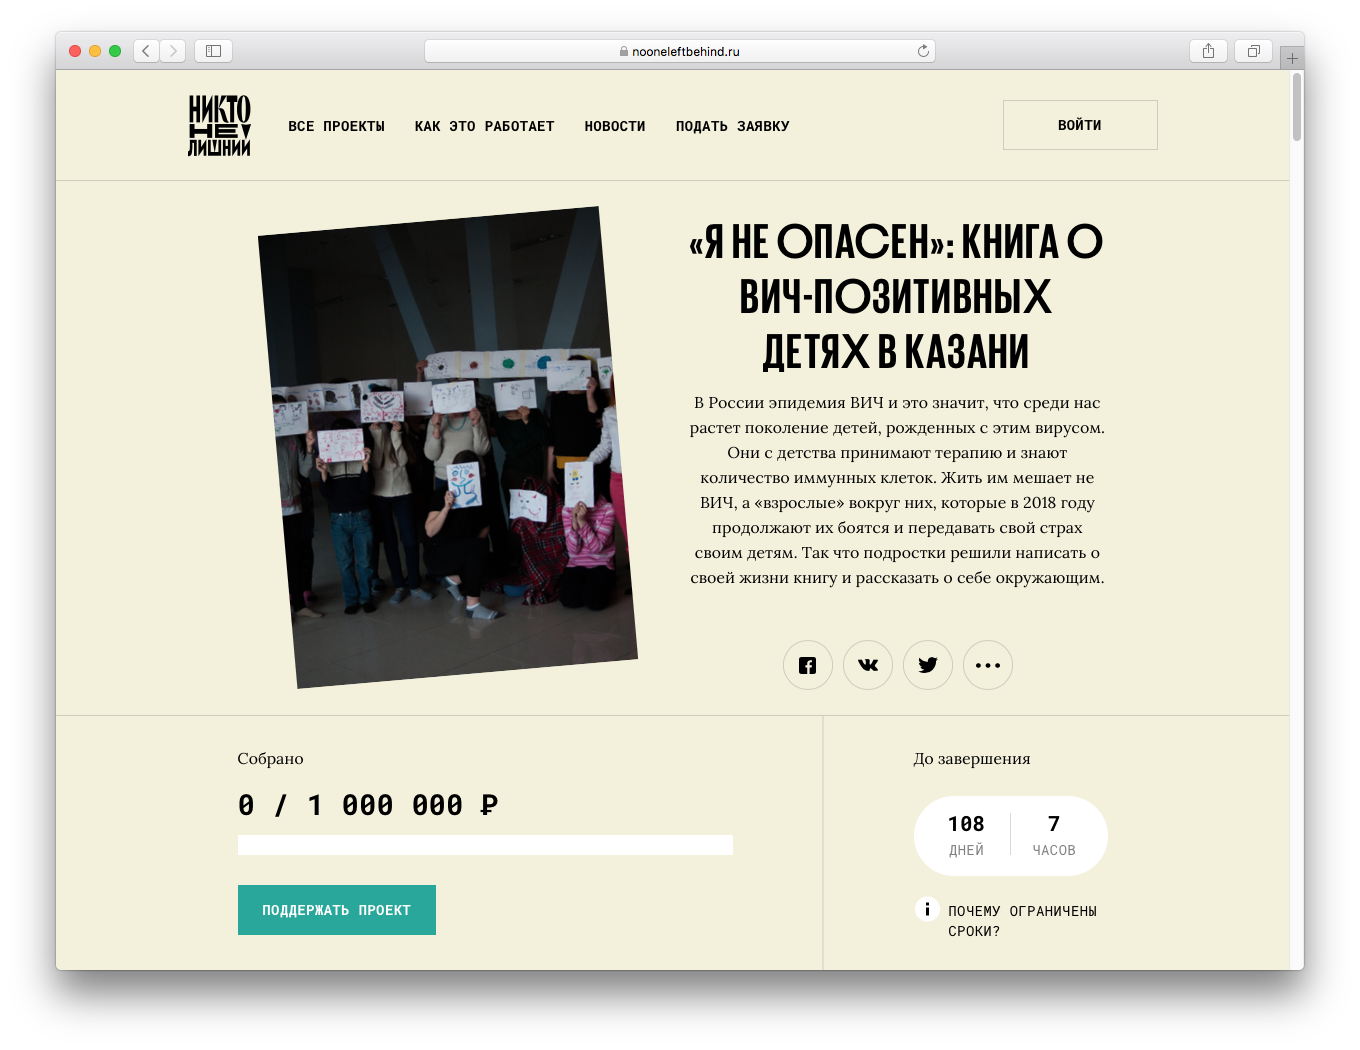
Task: Go to НОВОСТИ section
Action: [x=615, y=126]
